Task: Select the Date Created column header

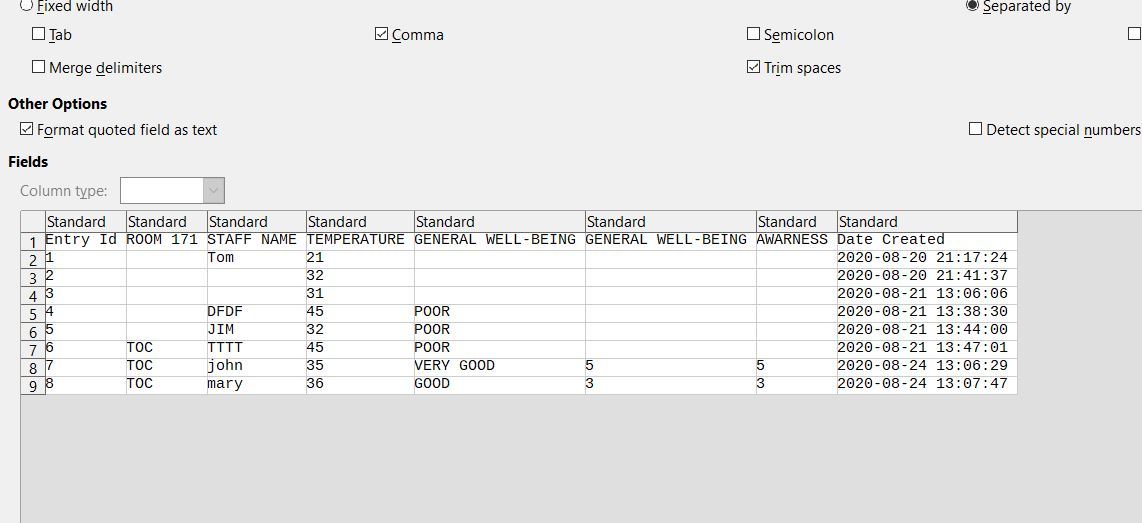Action: tap(926, 222)
